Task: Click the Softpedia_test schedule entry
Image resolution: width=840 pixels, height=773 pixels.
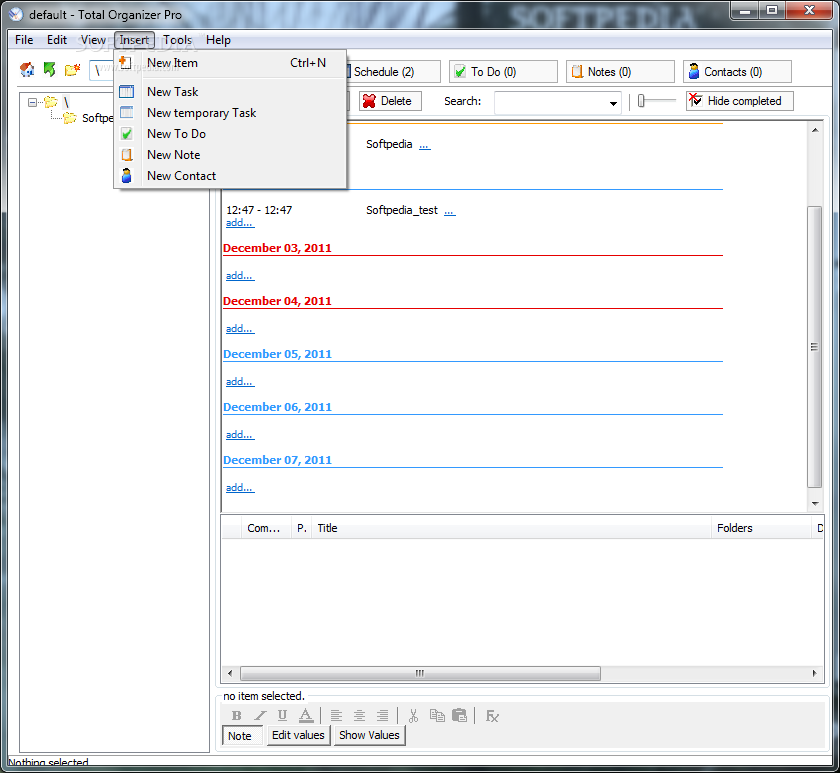Action: [x=402, y=210]
